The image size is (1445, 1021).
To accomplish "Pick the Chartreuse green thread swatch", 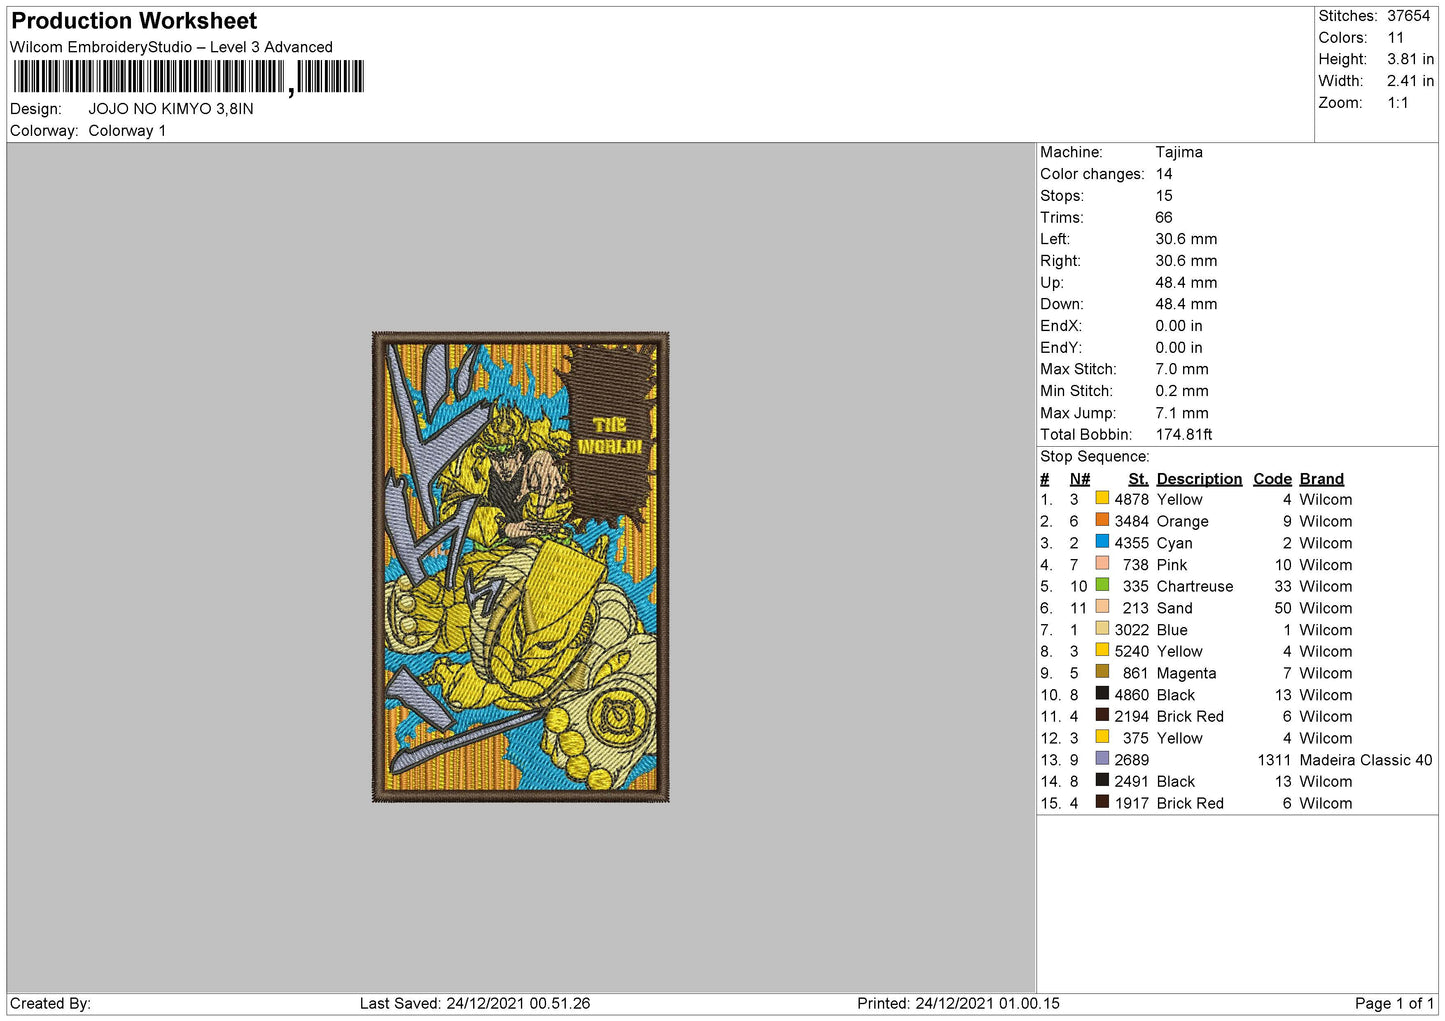I will 1102,585.
